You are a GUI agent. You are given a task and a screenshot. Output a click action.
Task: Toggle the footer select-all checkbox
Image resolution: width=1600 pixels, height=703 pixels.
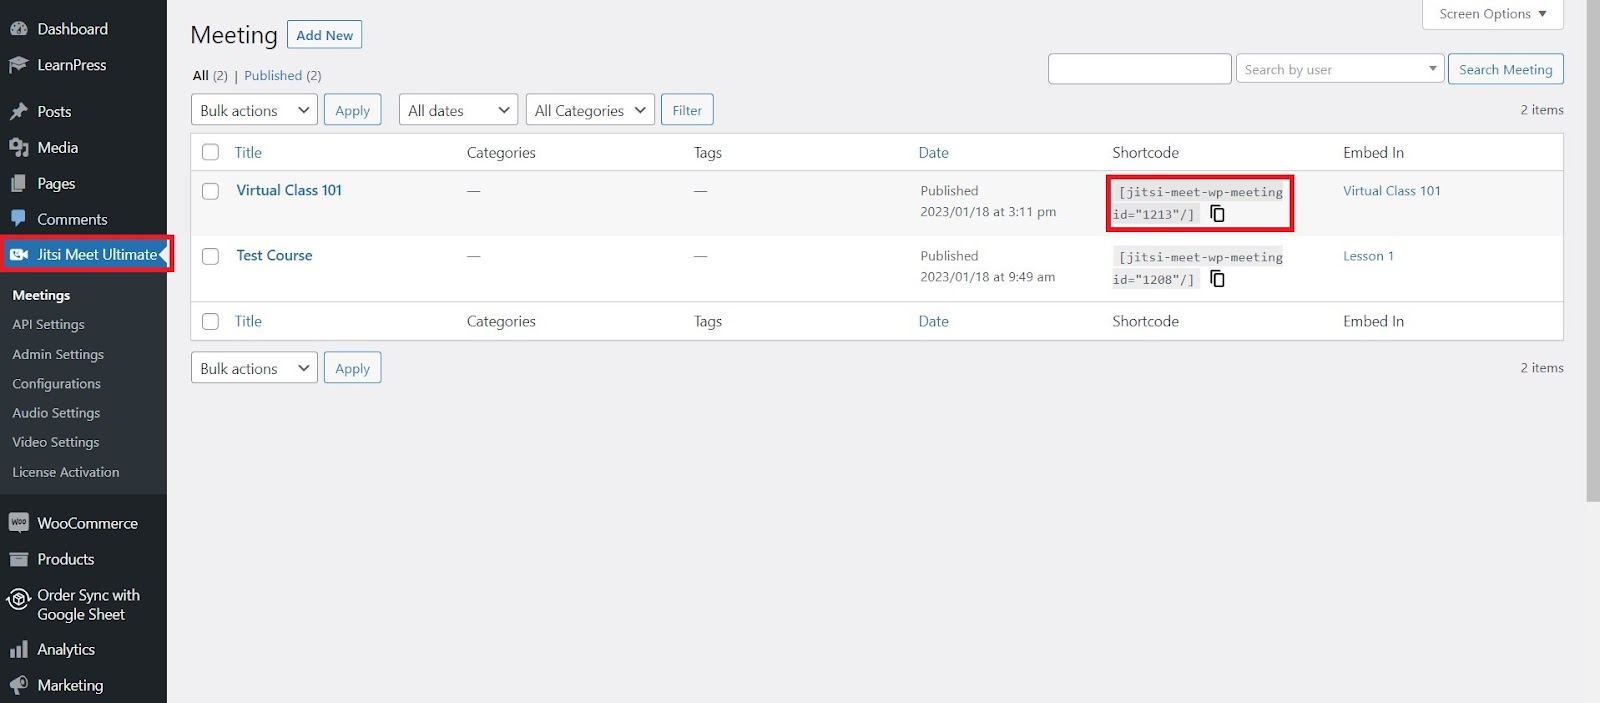click(210, 321)
